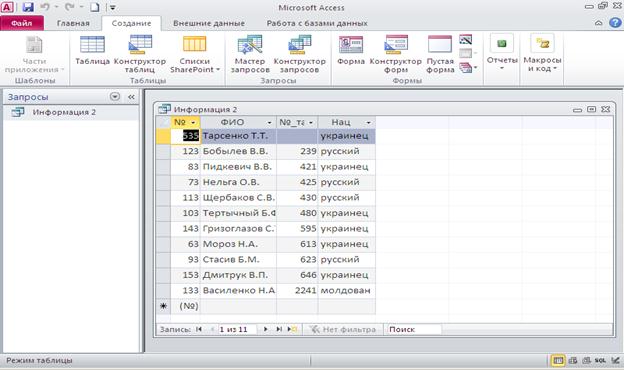Save using the quick access Save icon
Screen dimensions: 624x370
pos(27,7)
